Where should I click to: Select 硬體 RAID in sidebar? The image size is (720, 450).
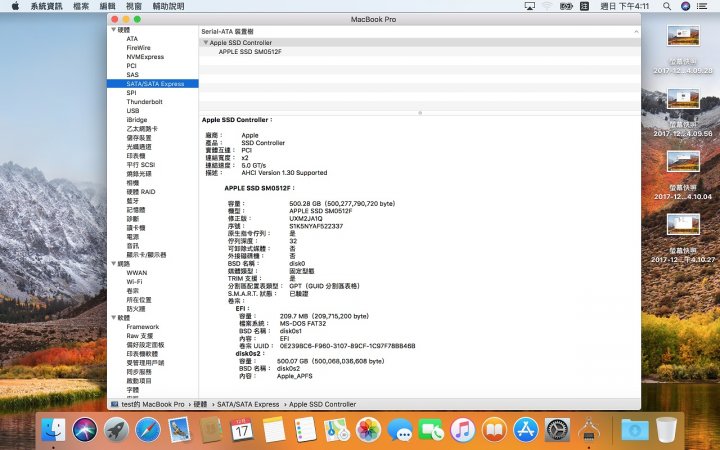pyautogui.click(x=141, y=192)
